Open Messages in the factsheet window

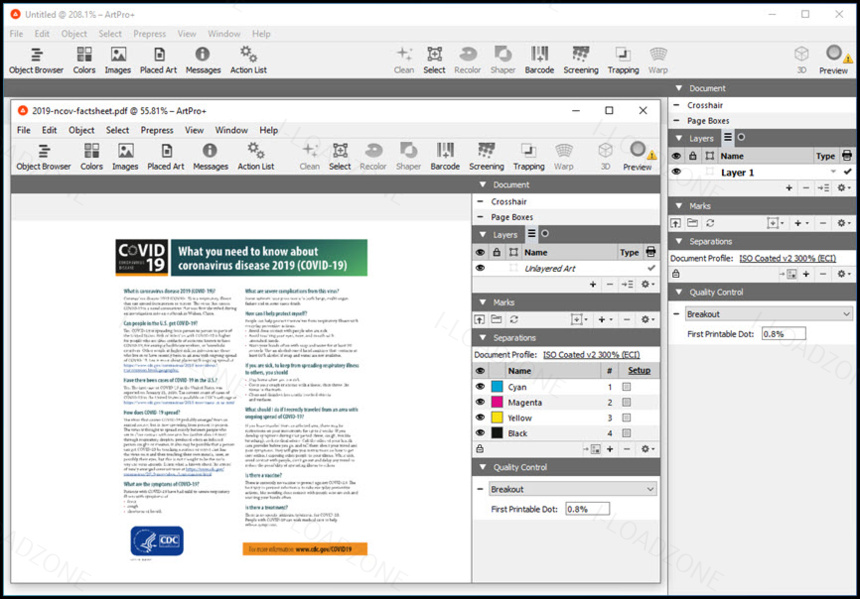point(210,157)
